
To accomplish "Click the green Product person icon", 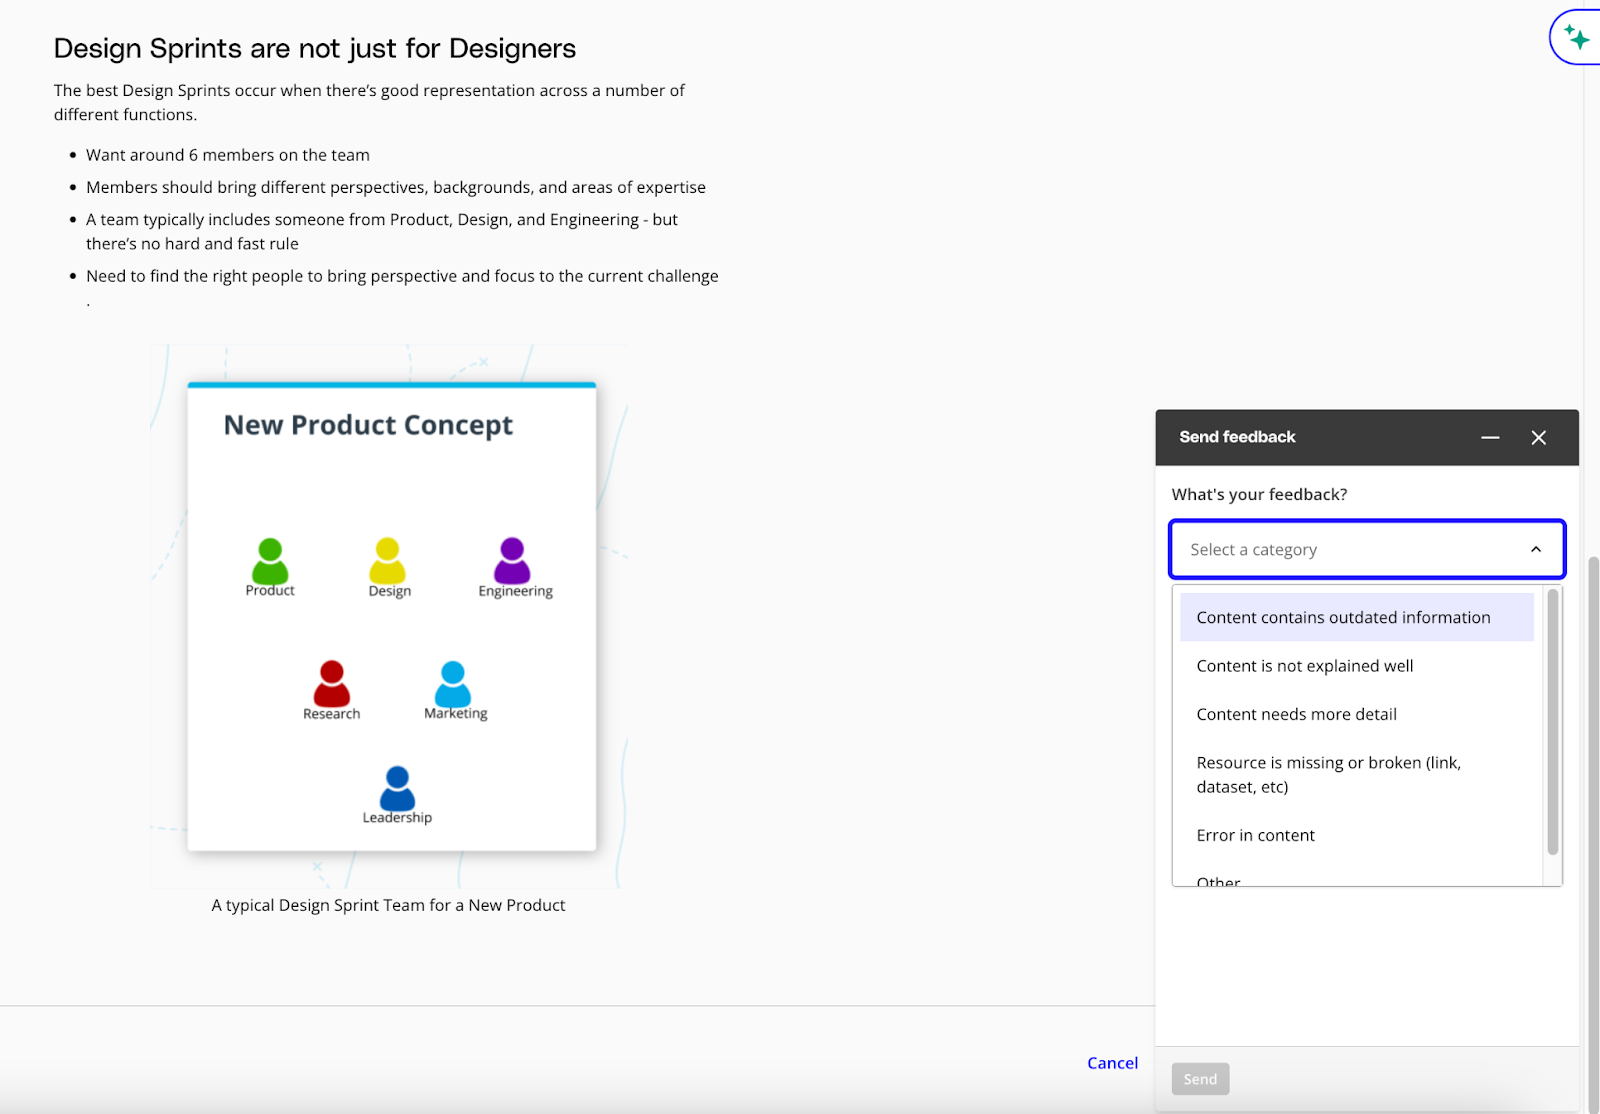I will pyautogui.click(x=270, y=561).
